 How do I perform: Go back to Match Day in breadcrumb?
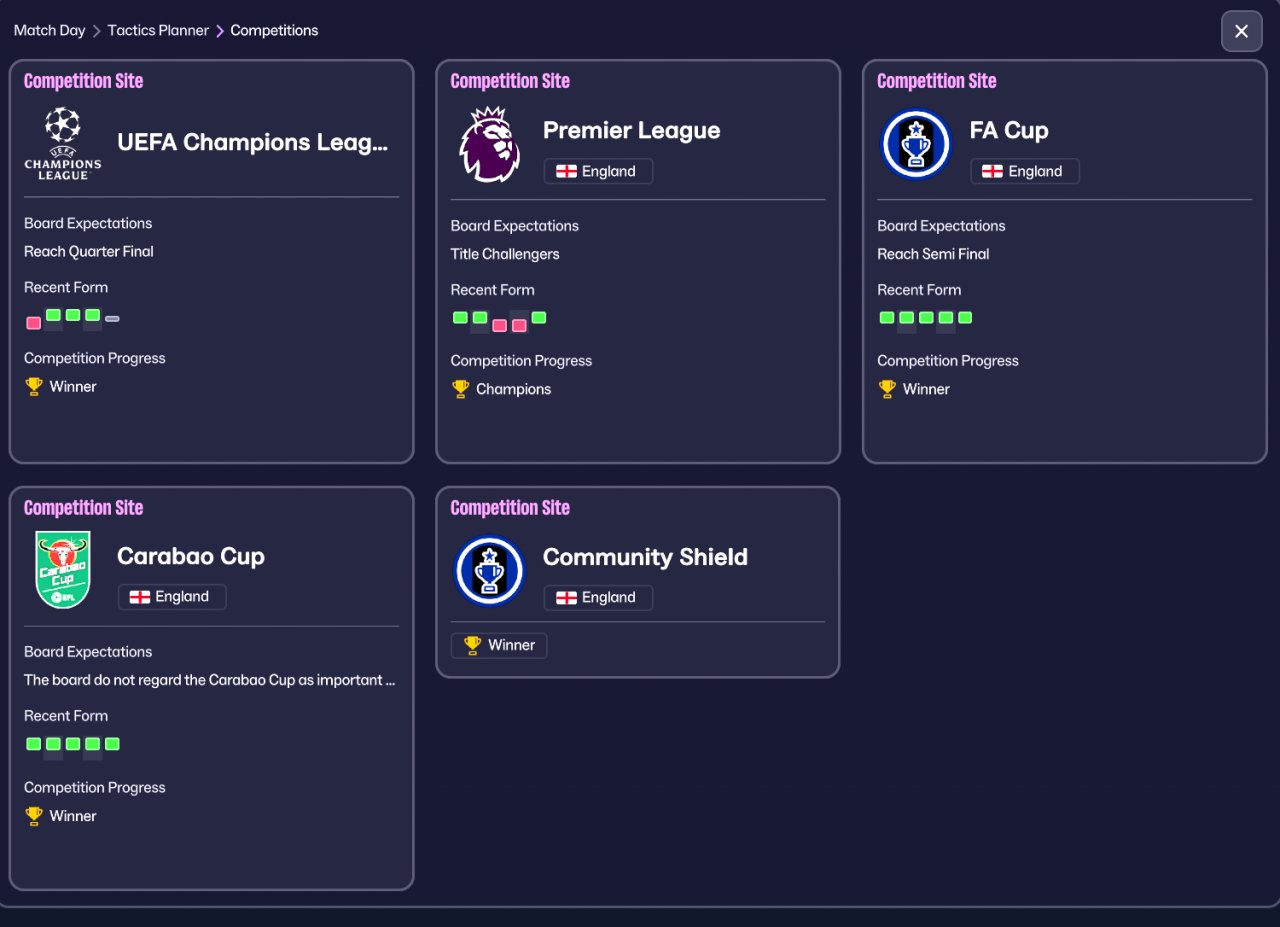tap(50, 30)
